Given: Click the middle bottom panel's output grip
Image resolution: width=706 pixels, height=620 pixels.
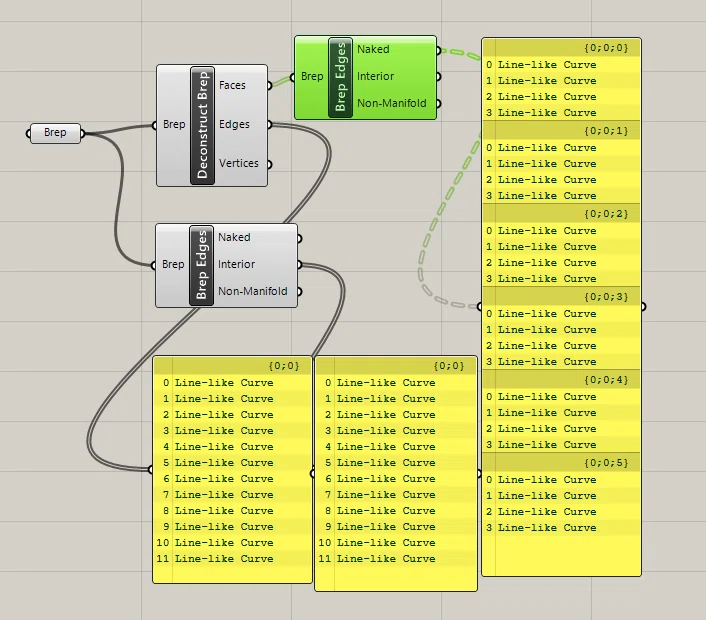Looking at the screenshot, I should click(479, 473).
